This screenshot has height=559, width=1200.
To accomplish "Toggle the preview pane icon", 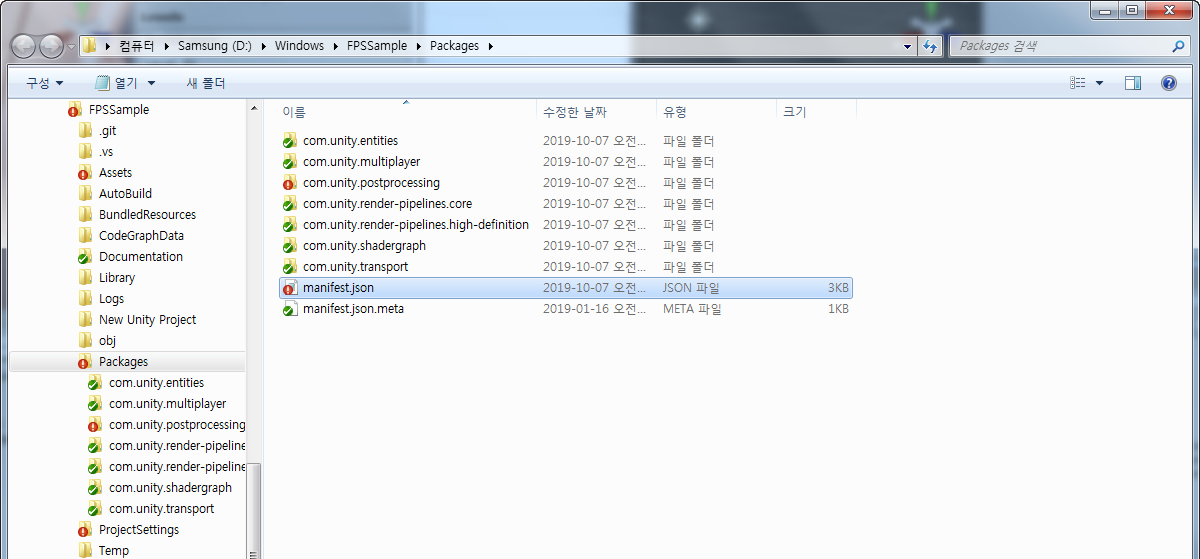I will tap(1133, 83).
